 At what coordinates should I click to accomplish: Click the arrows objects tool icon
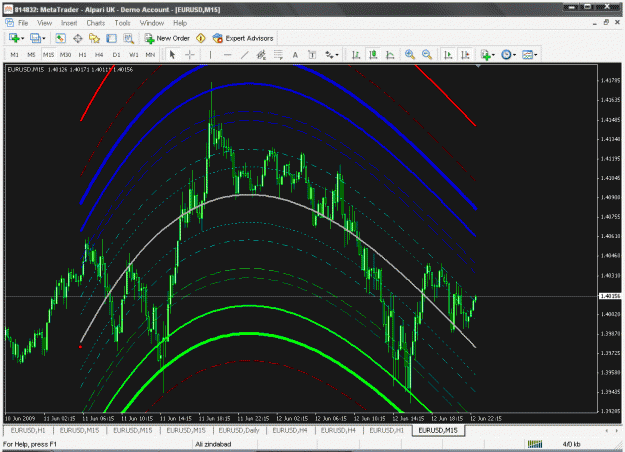point(329,55)
